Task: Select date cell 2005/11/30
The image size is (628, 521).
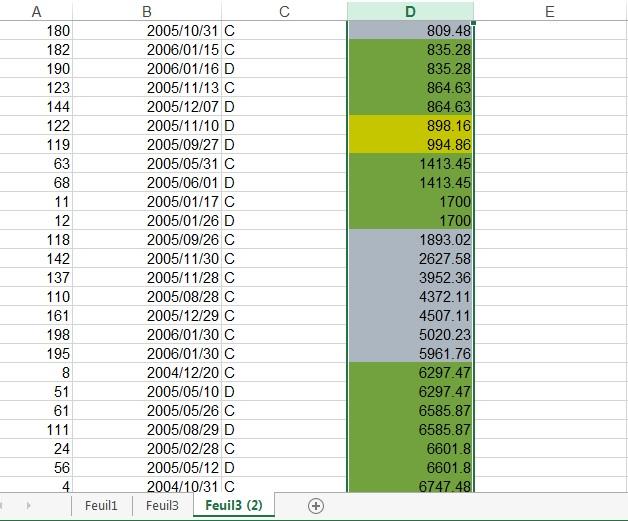Action: point(147,259)
